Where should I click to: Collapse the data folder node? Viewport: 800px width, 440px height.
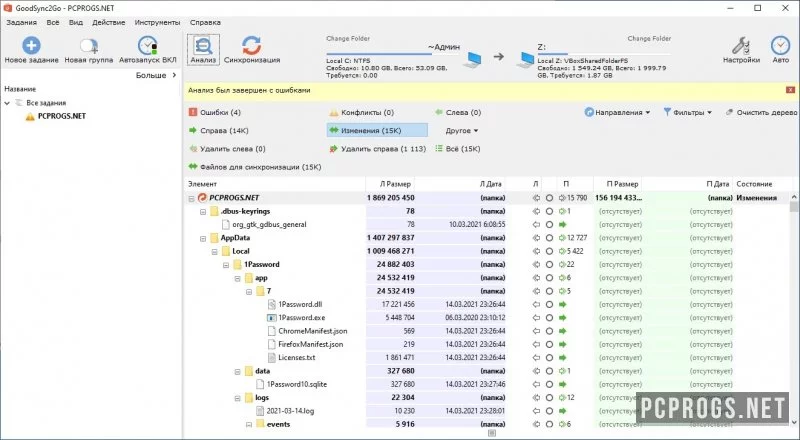pos(237,371)
